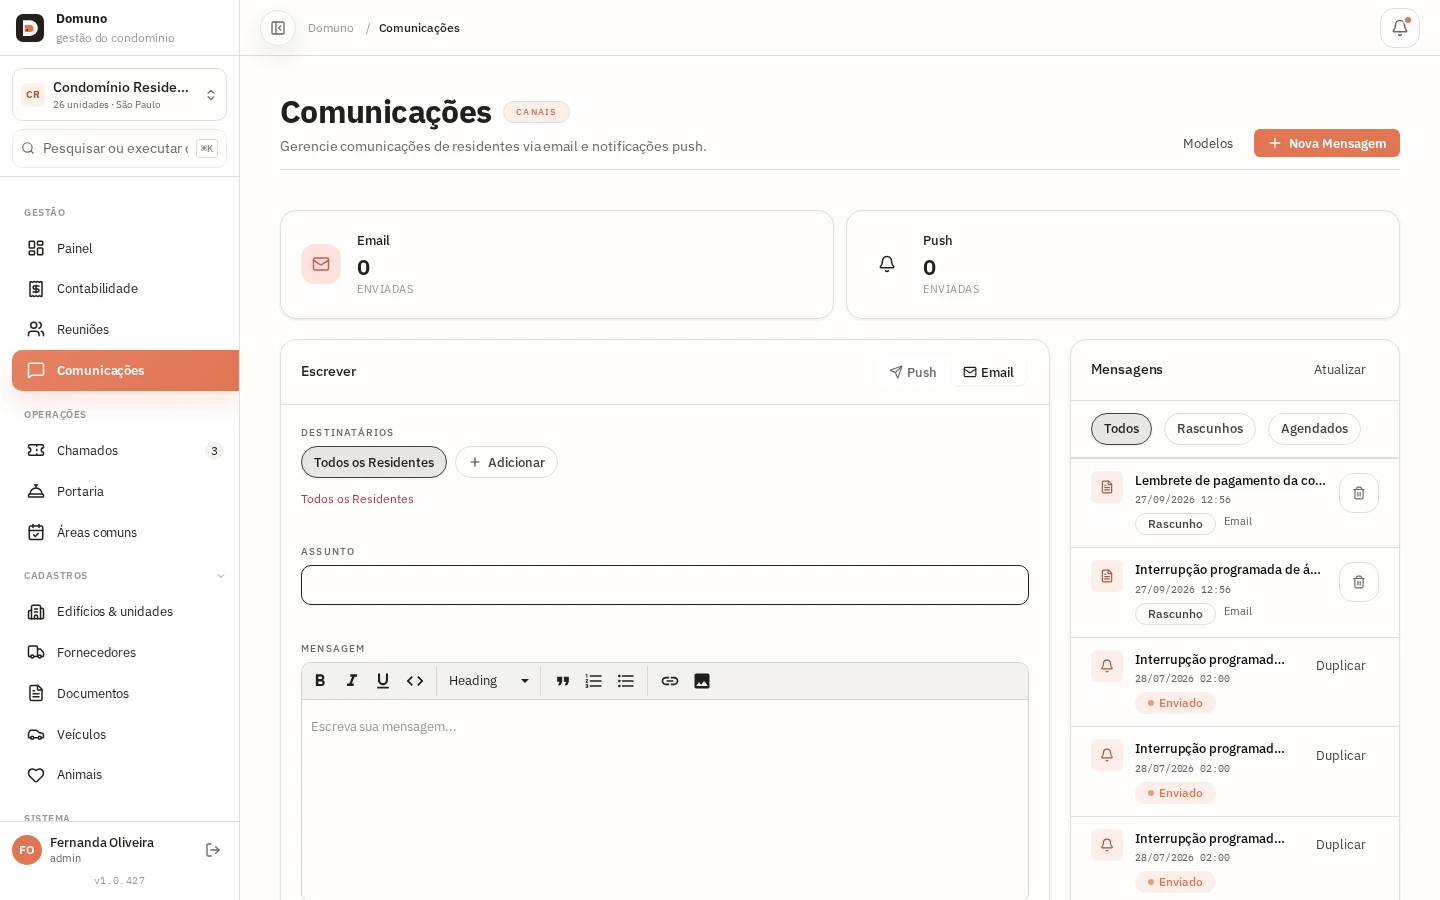Collapse the sidebar with the panel icon
This screenshot has height=900, width=1440.
pos(278,28)
